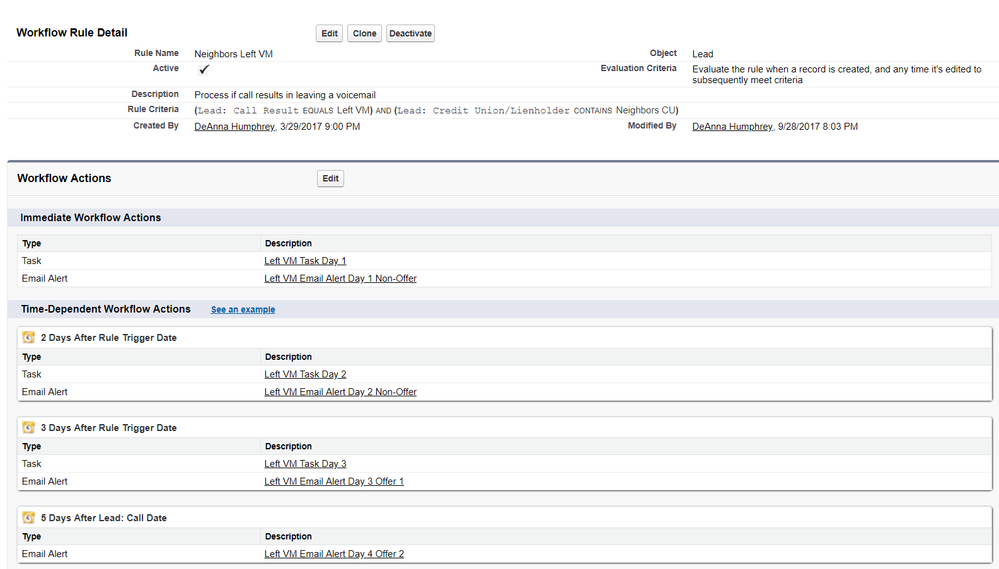Open Left VM Email Alert Day 3 Offer 1

coord(334,482)
